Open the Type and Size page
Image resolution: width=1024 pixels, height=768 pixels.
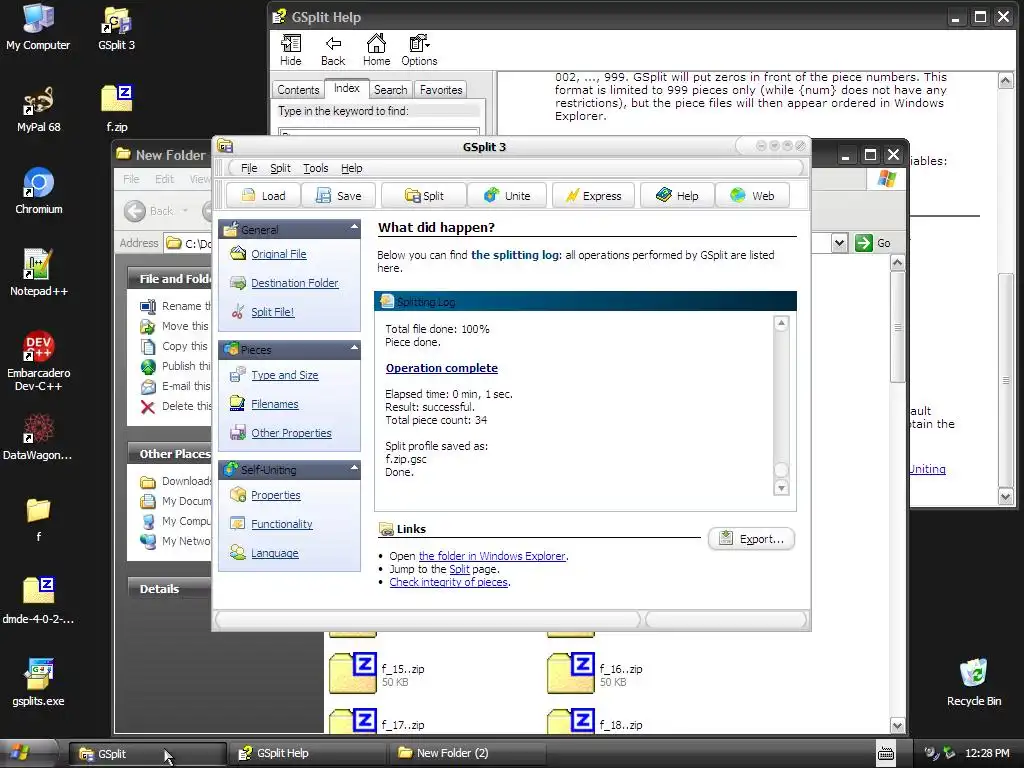285,376
